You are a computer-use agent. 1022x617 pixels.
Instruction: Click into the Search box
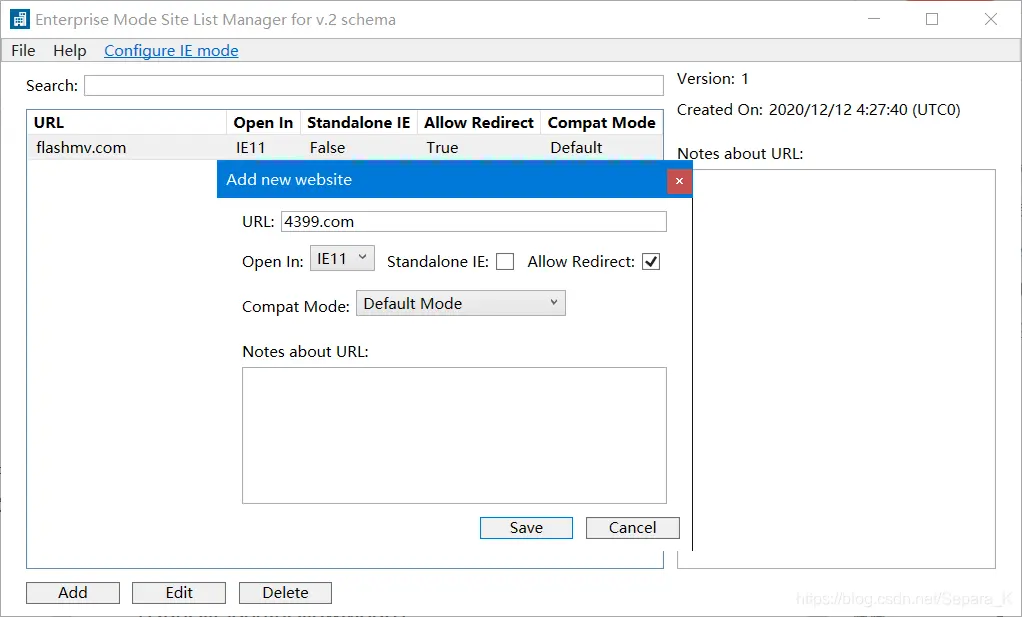pos(373,86)
